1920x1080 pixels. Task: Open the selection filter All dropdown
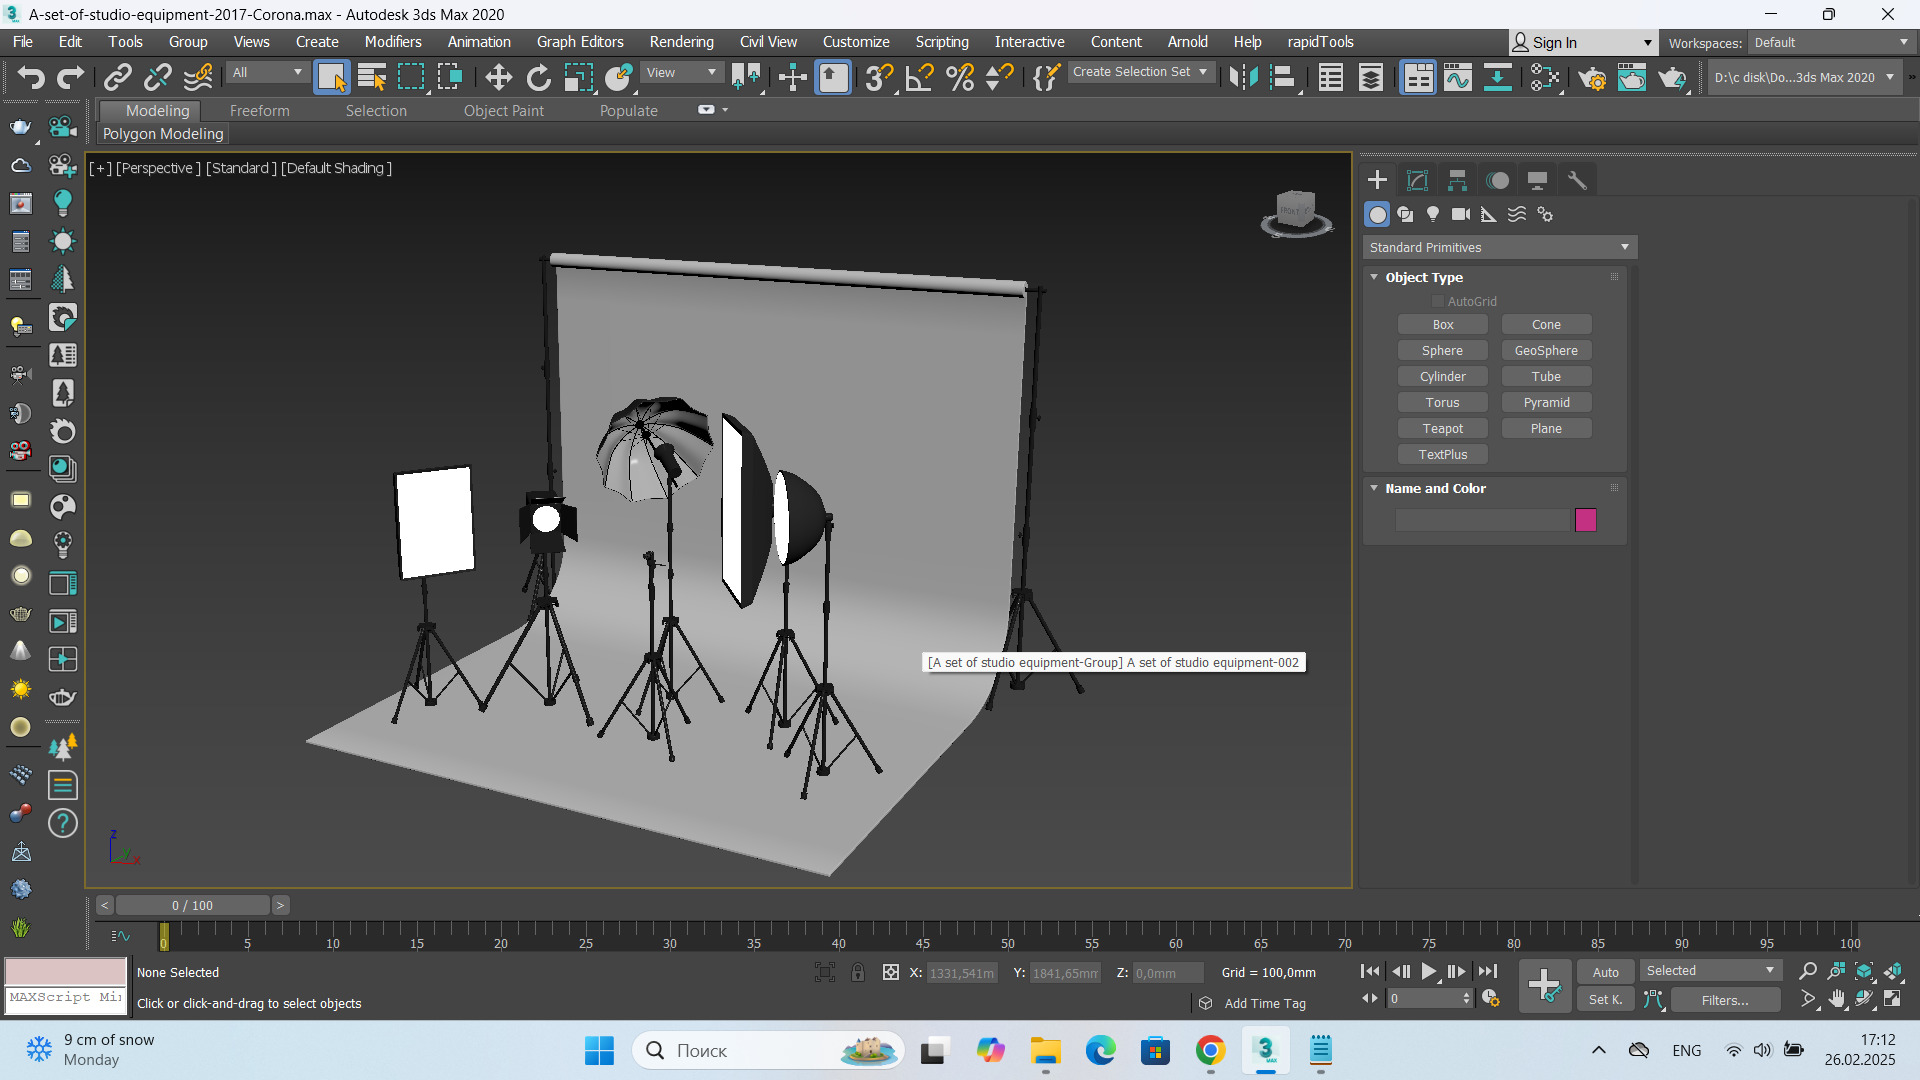point(267,72)
